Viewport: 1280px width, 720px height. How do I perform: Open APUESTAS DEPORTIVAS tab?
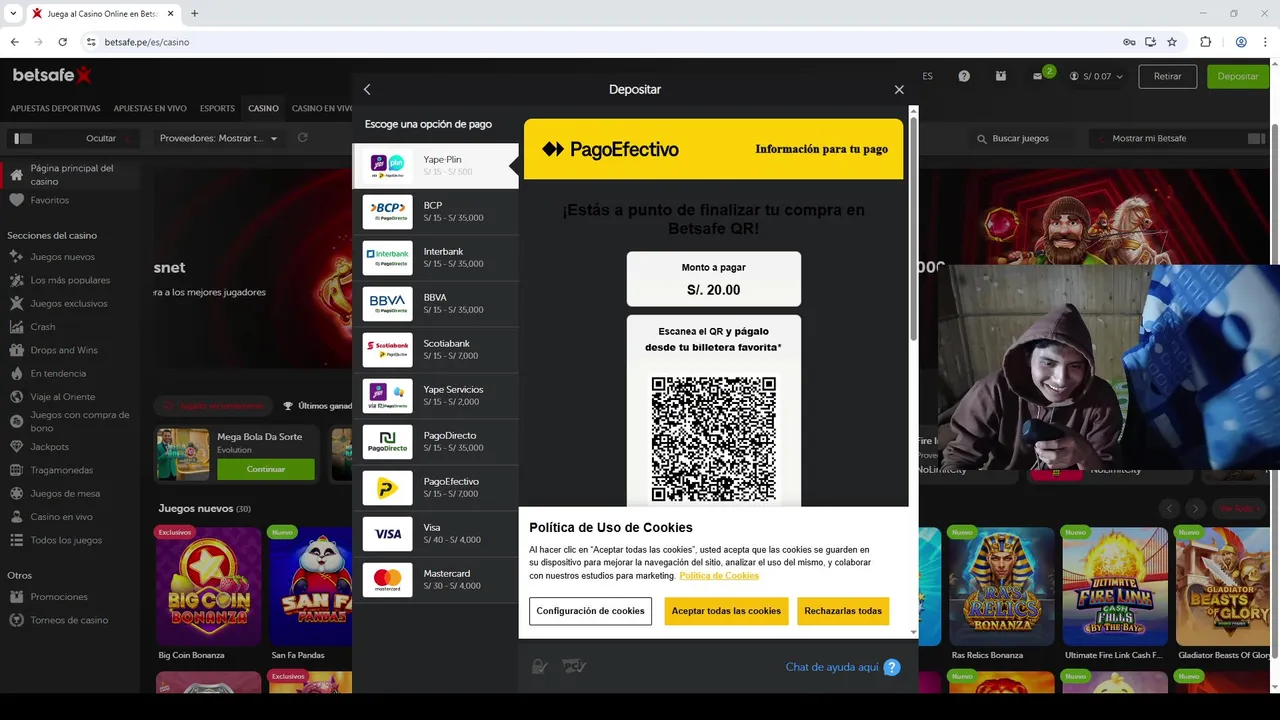click(55, 108)
